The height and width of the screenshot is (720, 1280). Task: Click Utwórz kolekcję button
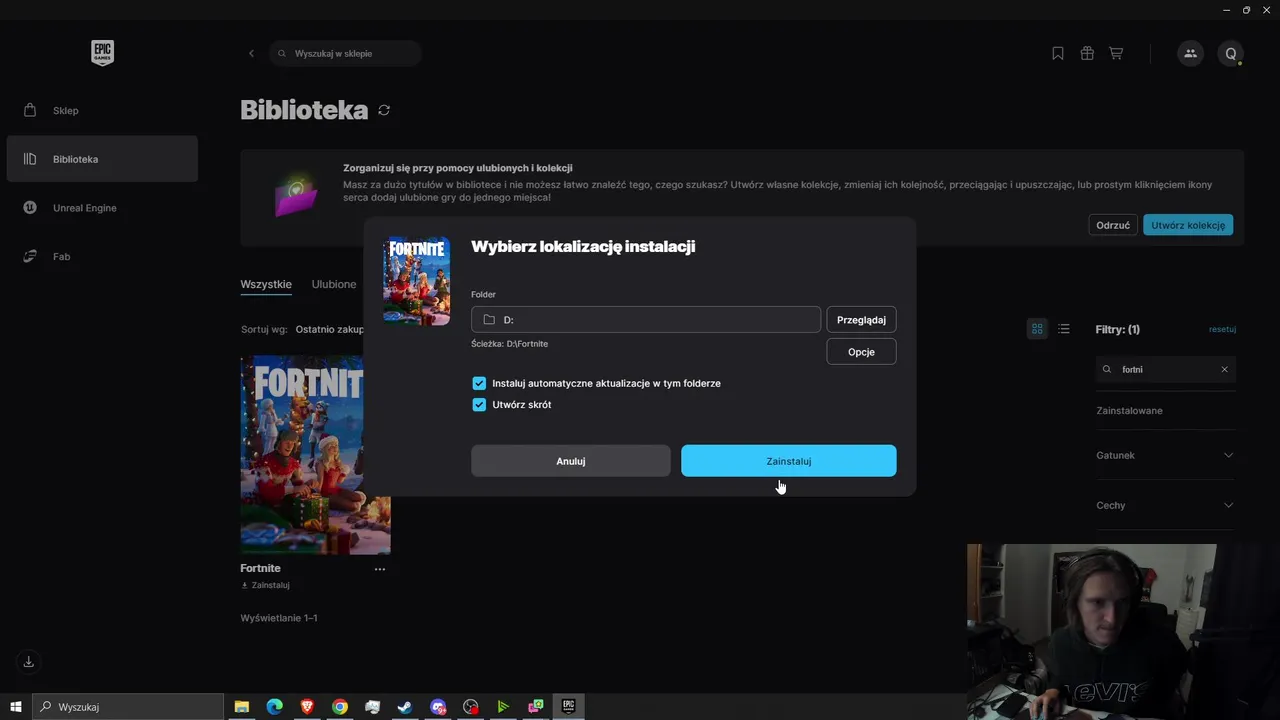[1188, 225]
